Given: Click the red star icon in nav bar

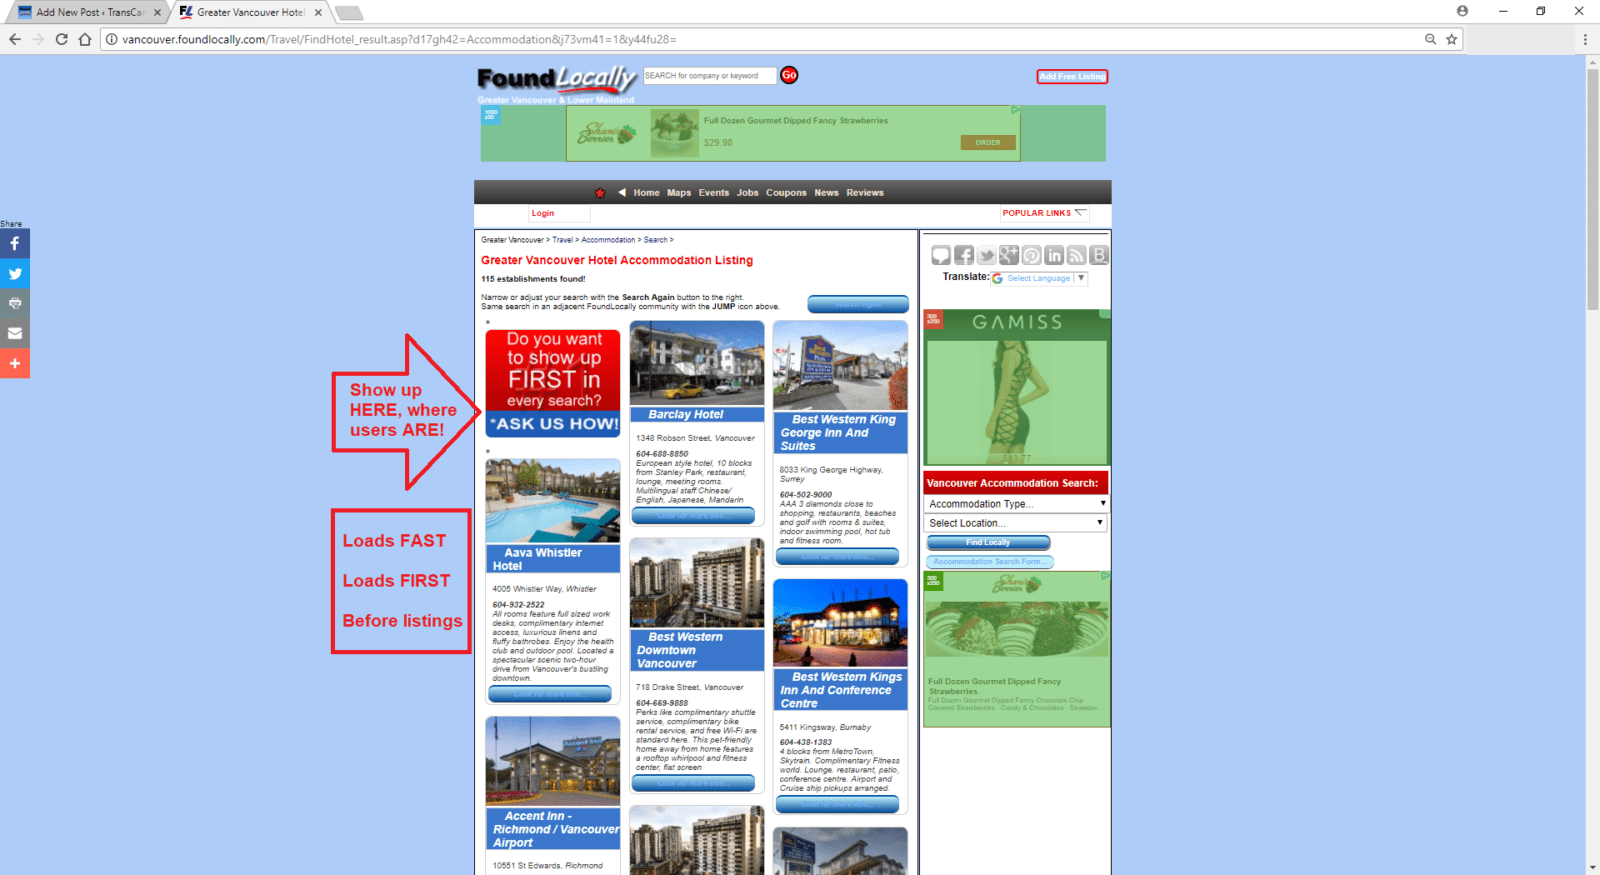Looking at the screenshot, I should click(x=600, y=193).
